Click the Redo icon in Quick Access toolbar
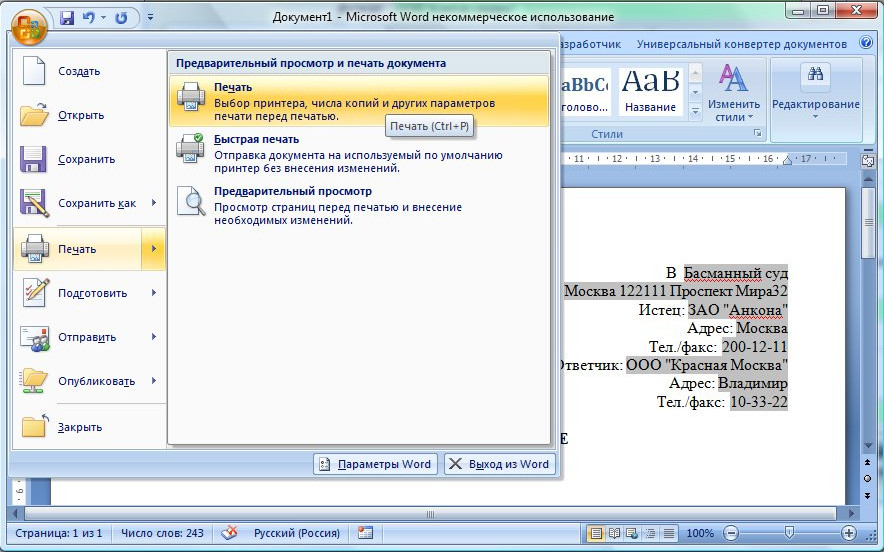884x552 pixels. 122,18
